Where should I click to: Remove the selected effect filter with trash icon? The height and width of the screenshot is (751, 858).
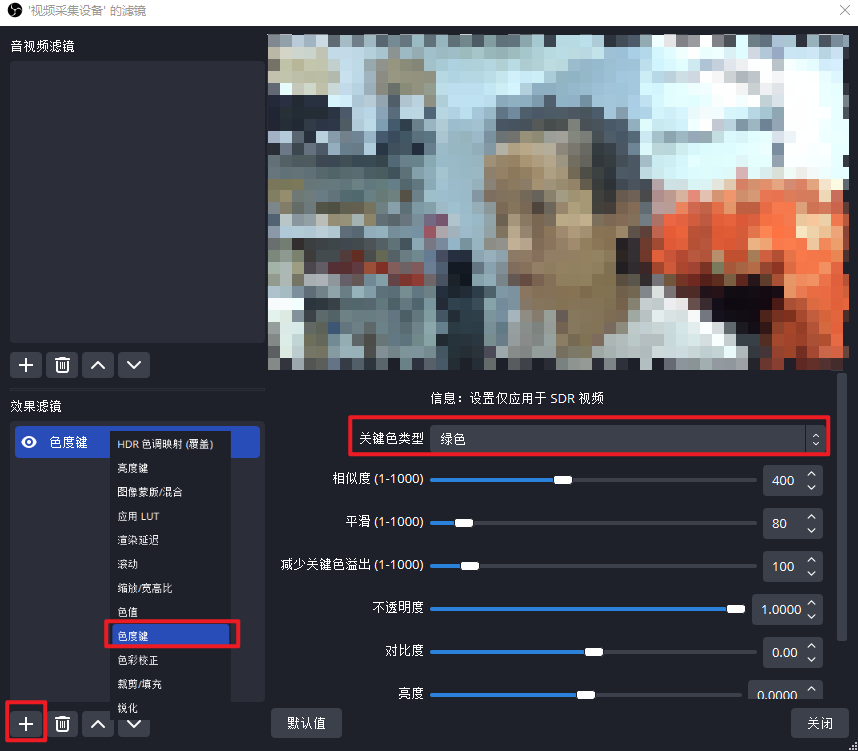coord(62,723)
